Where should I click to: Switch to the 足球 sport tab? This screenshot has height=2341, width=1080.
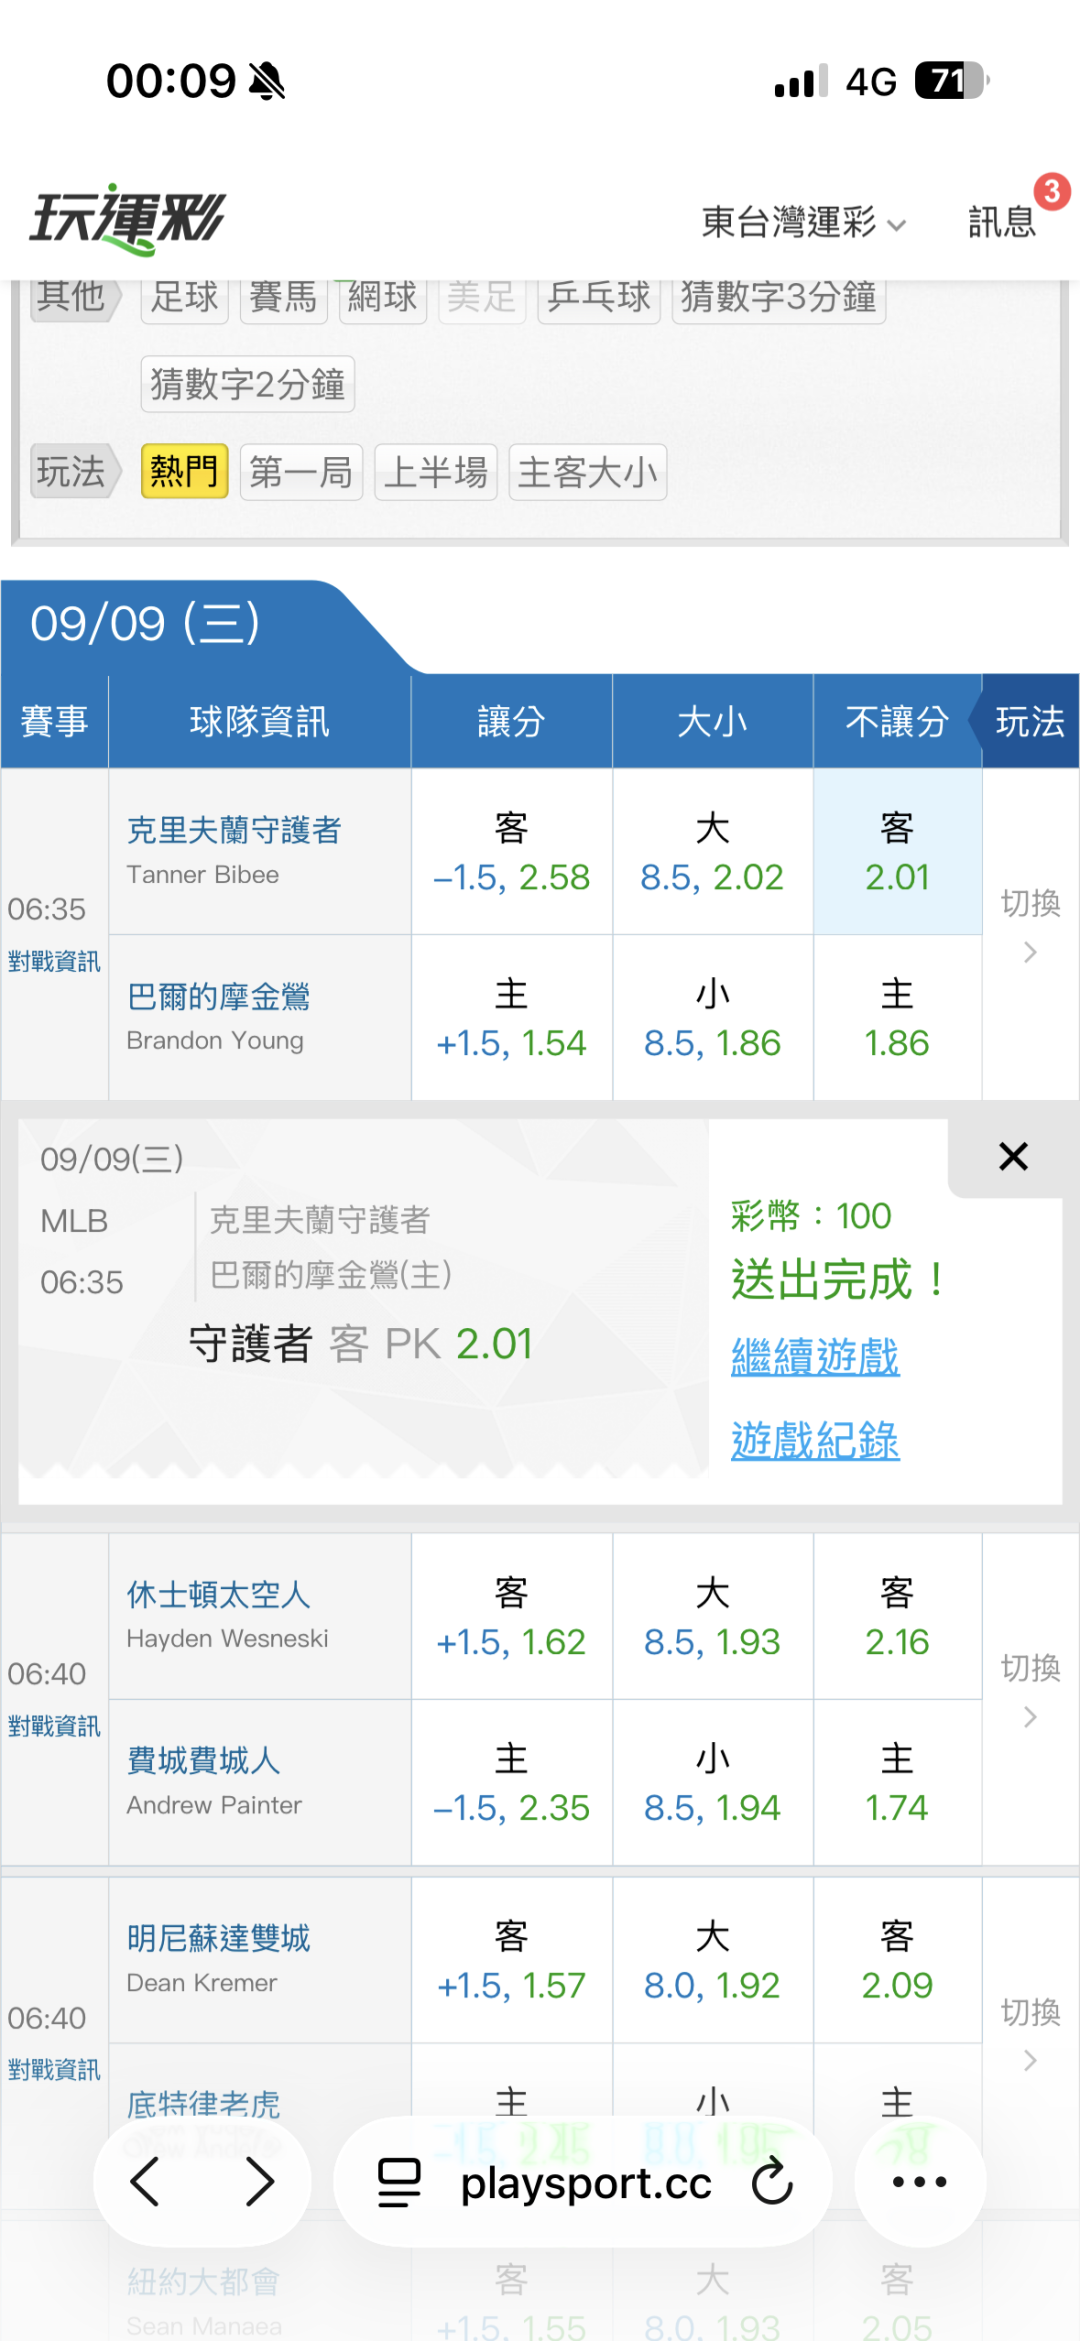[184, 296]
